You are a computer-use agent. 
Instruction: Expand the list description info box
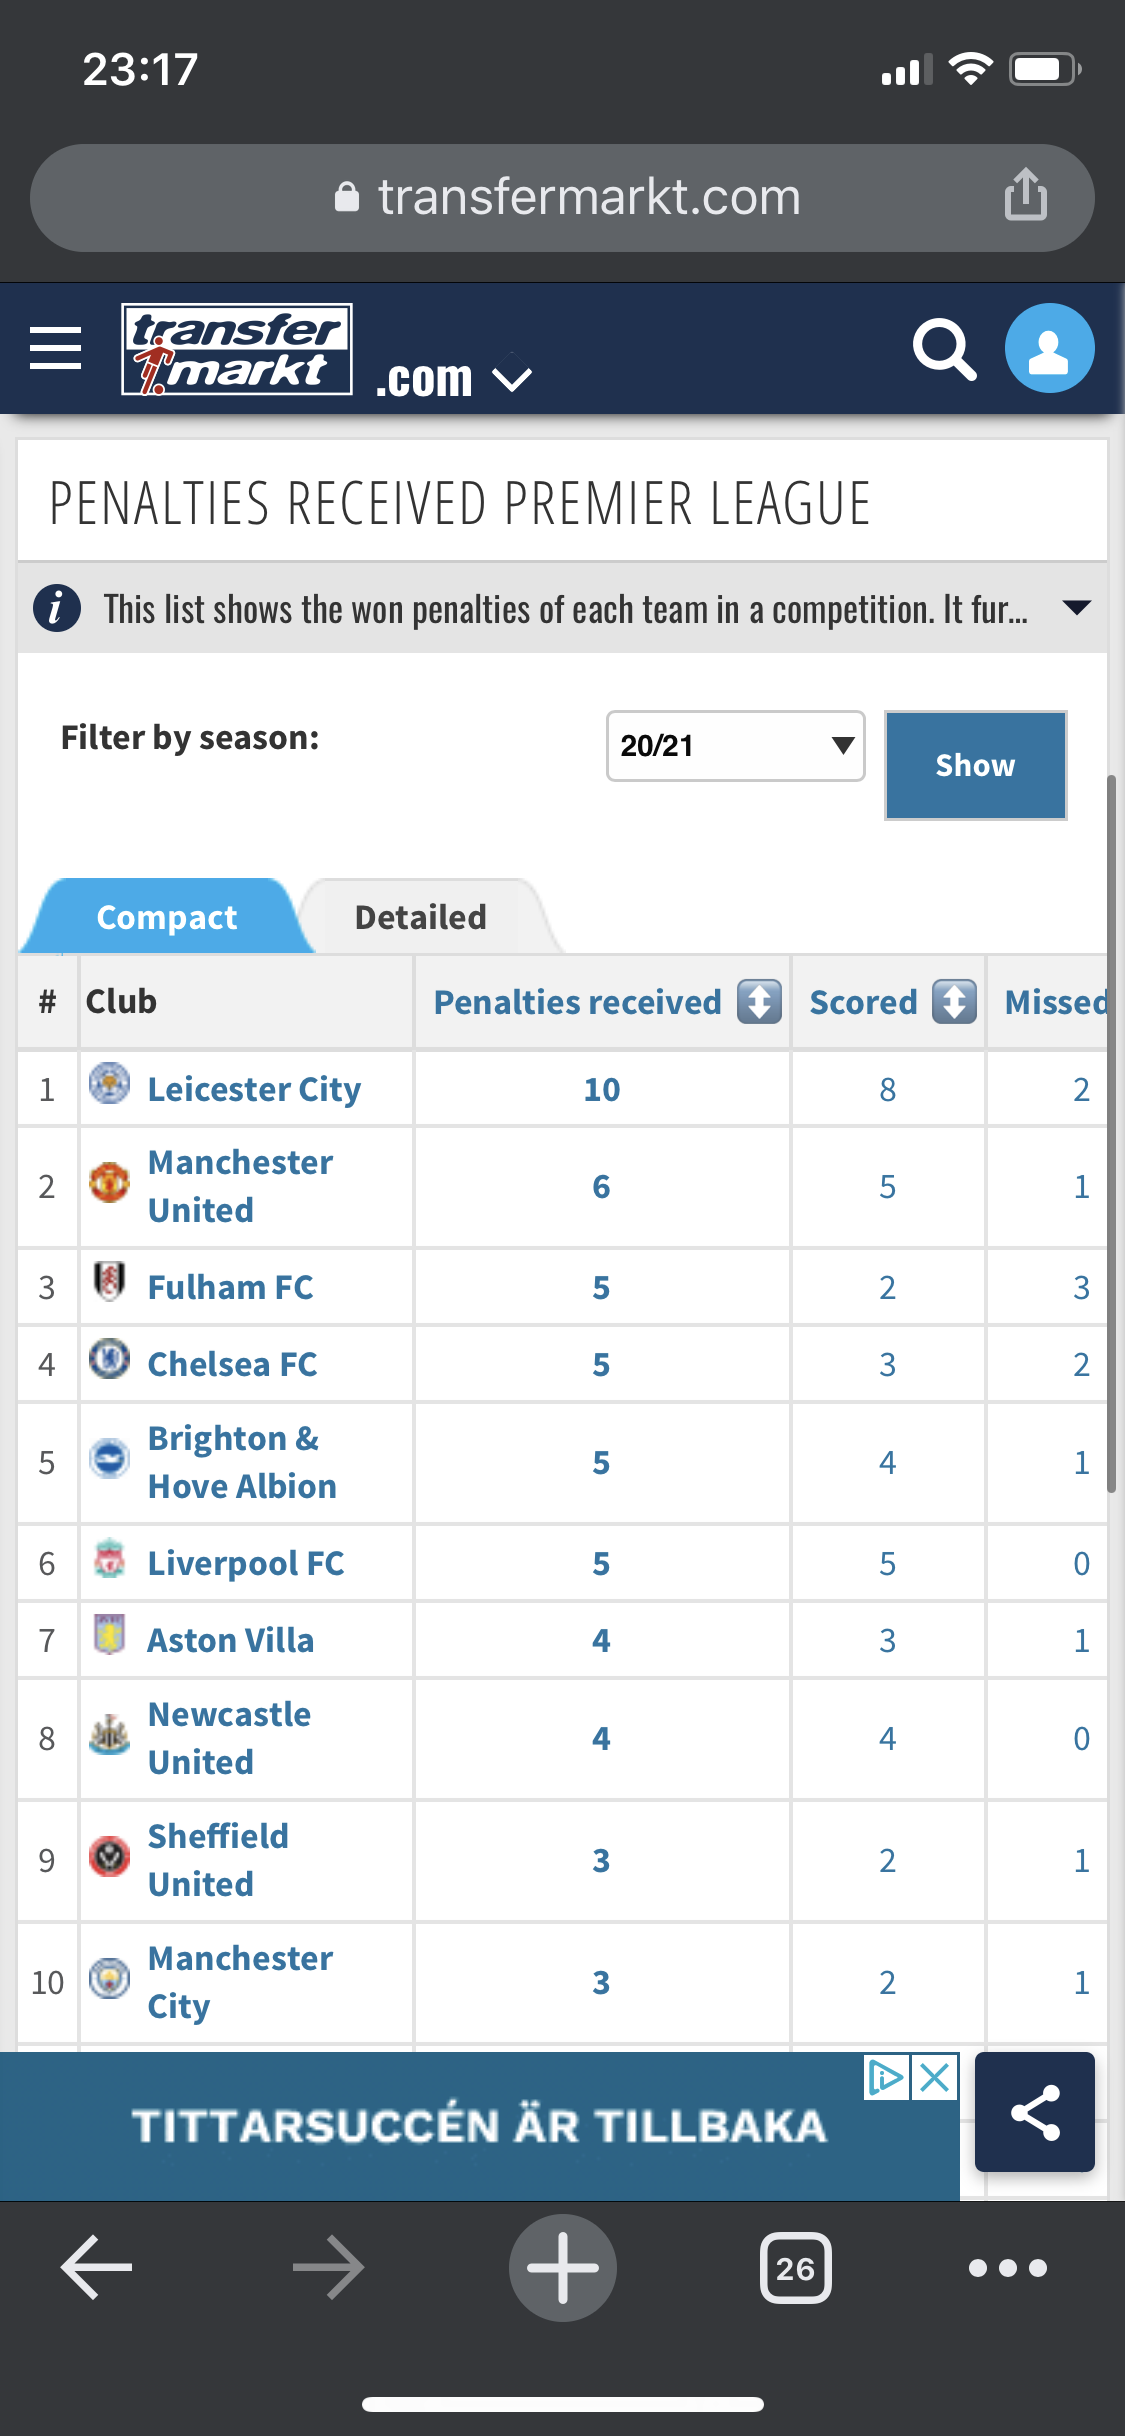pos(1076,608)
